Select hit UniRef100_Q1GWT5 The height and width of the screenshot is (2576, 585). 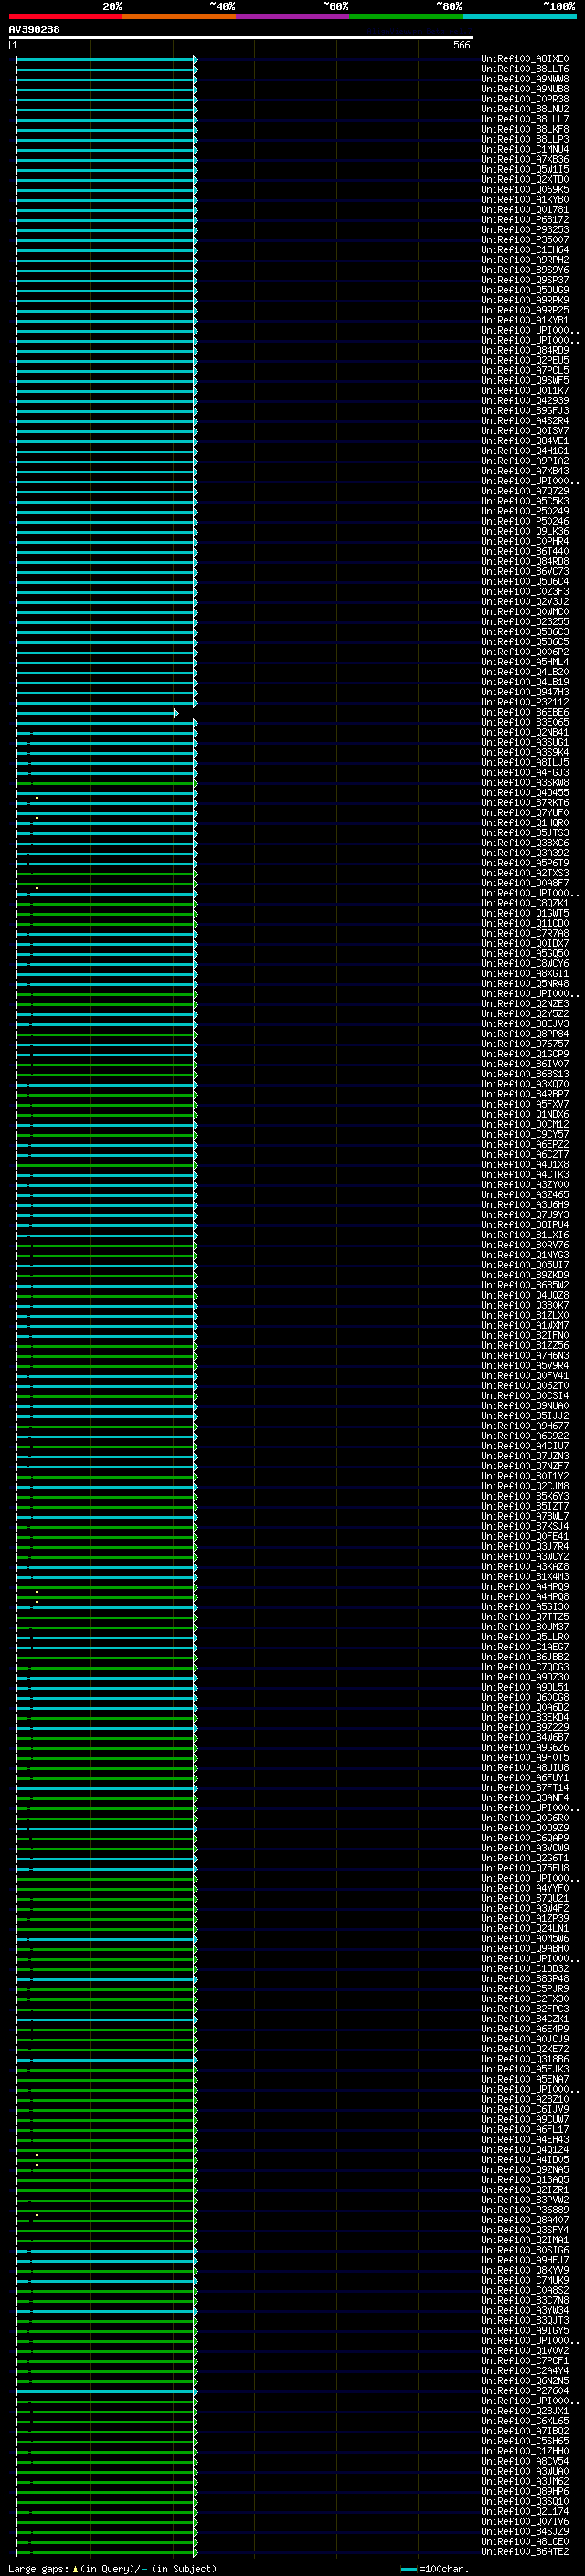point(525,913)
